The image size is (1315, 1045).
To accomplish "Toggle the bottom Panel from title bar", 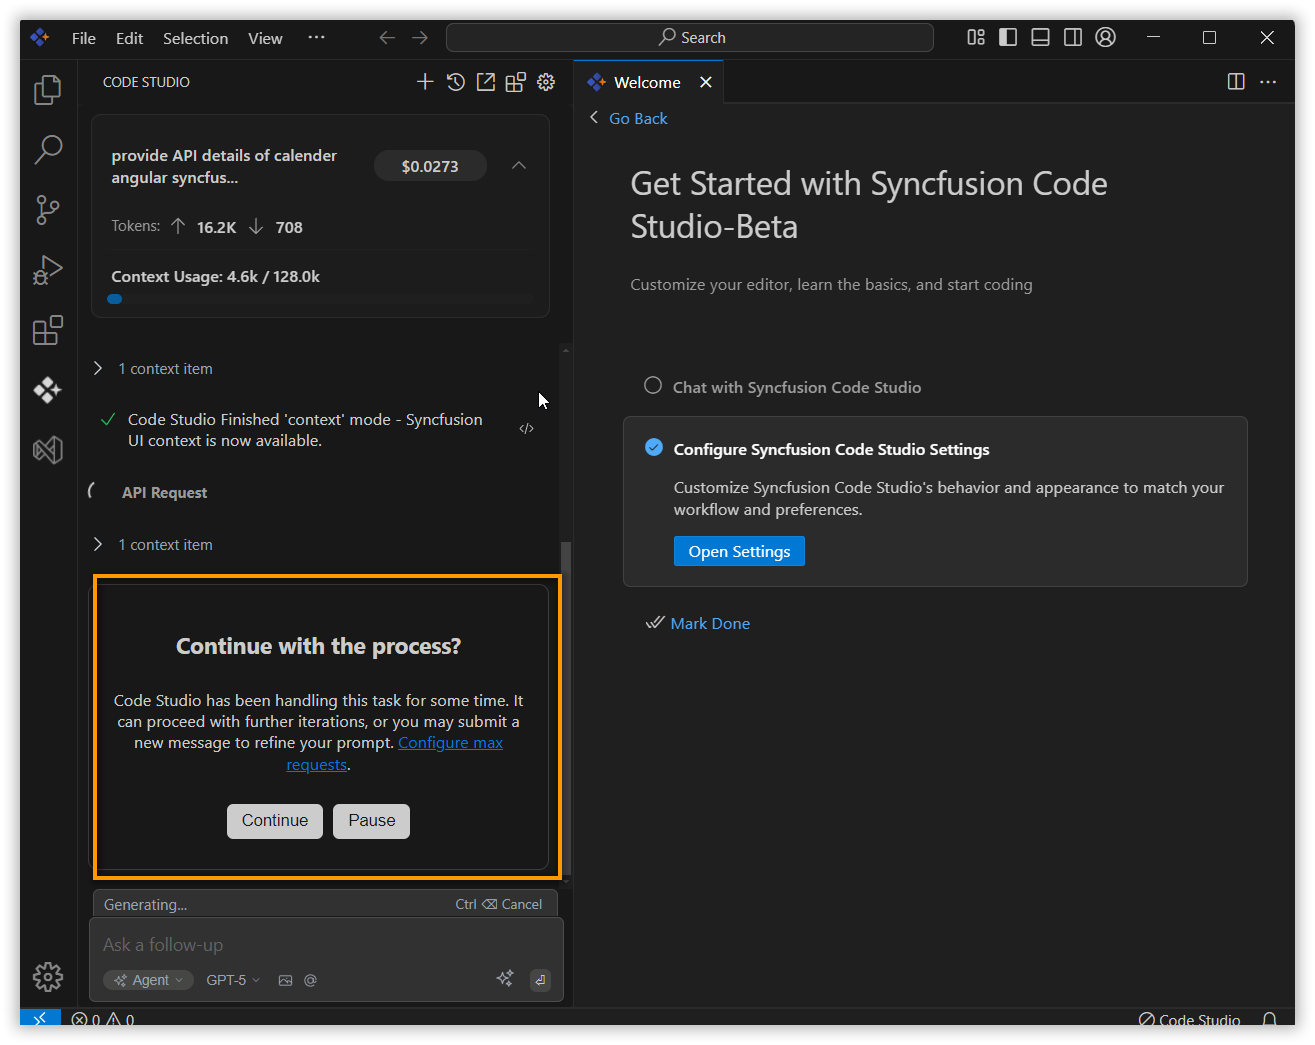I will (1040, 37).
